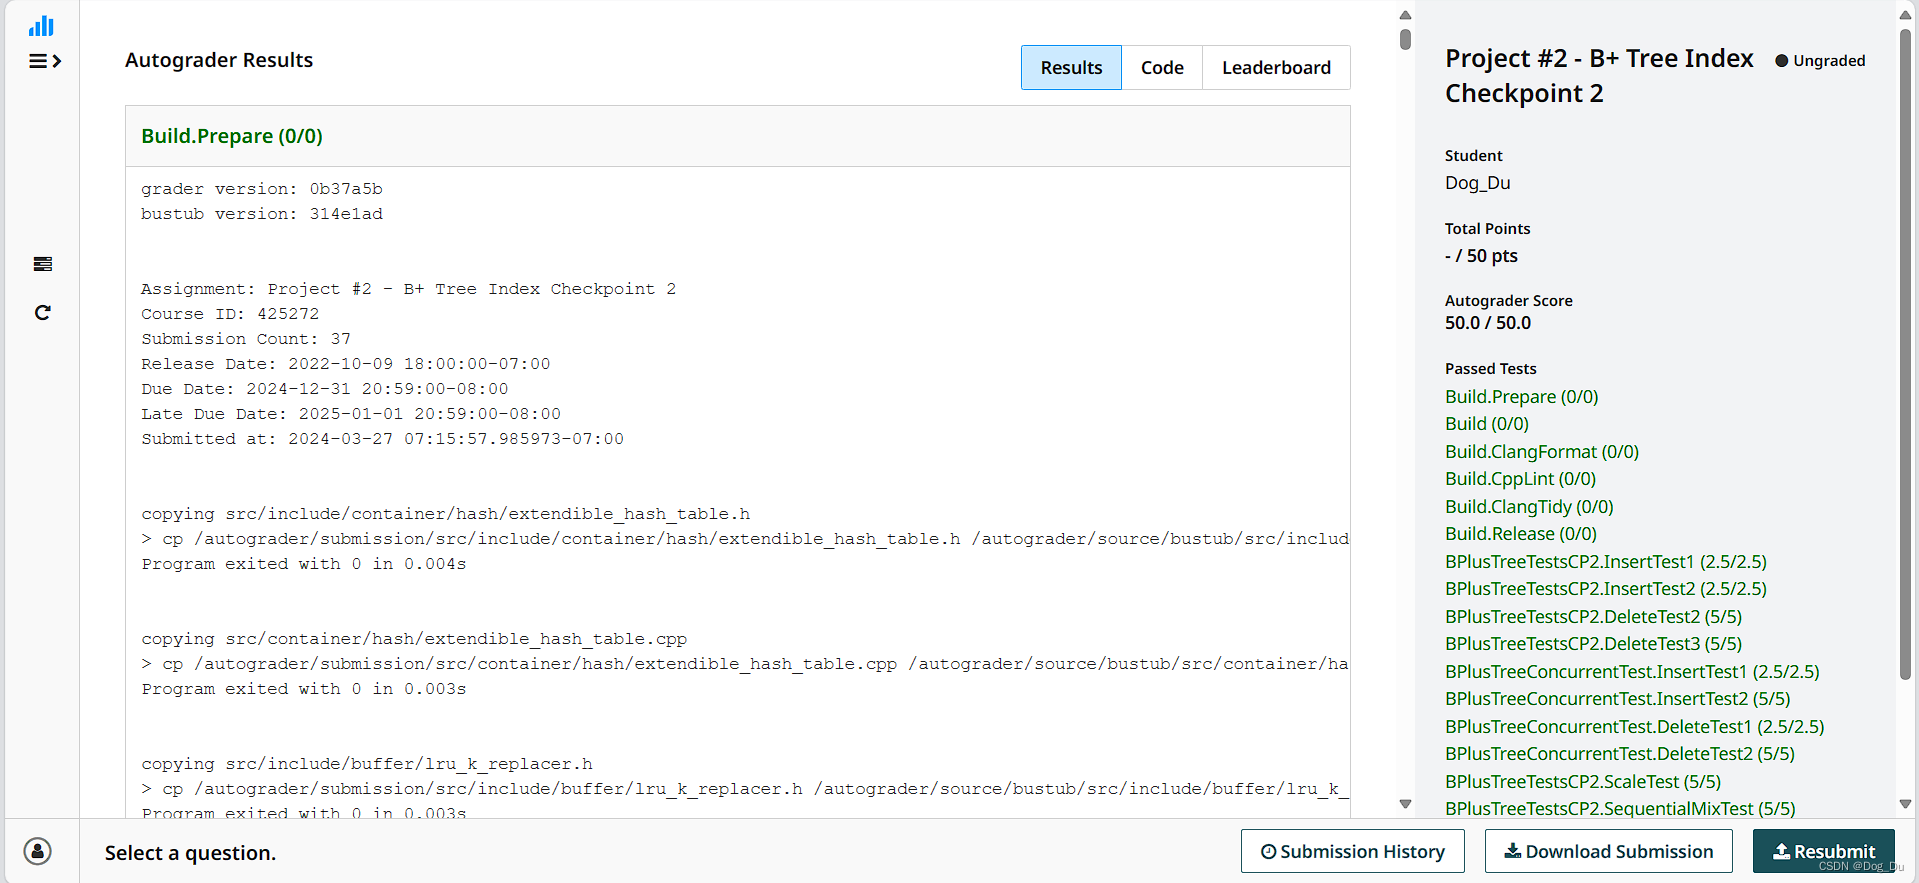This screenshot has height=883, width=1919.
Task: Click the results pane scroll-down arrow
Action: (x=1405, y=804)
